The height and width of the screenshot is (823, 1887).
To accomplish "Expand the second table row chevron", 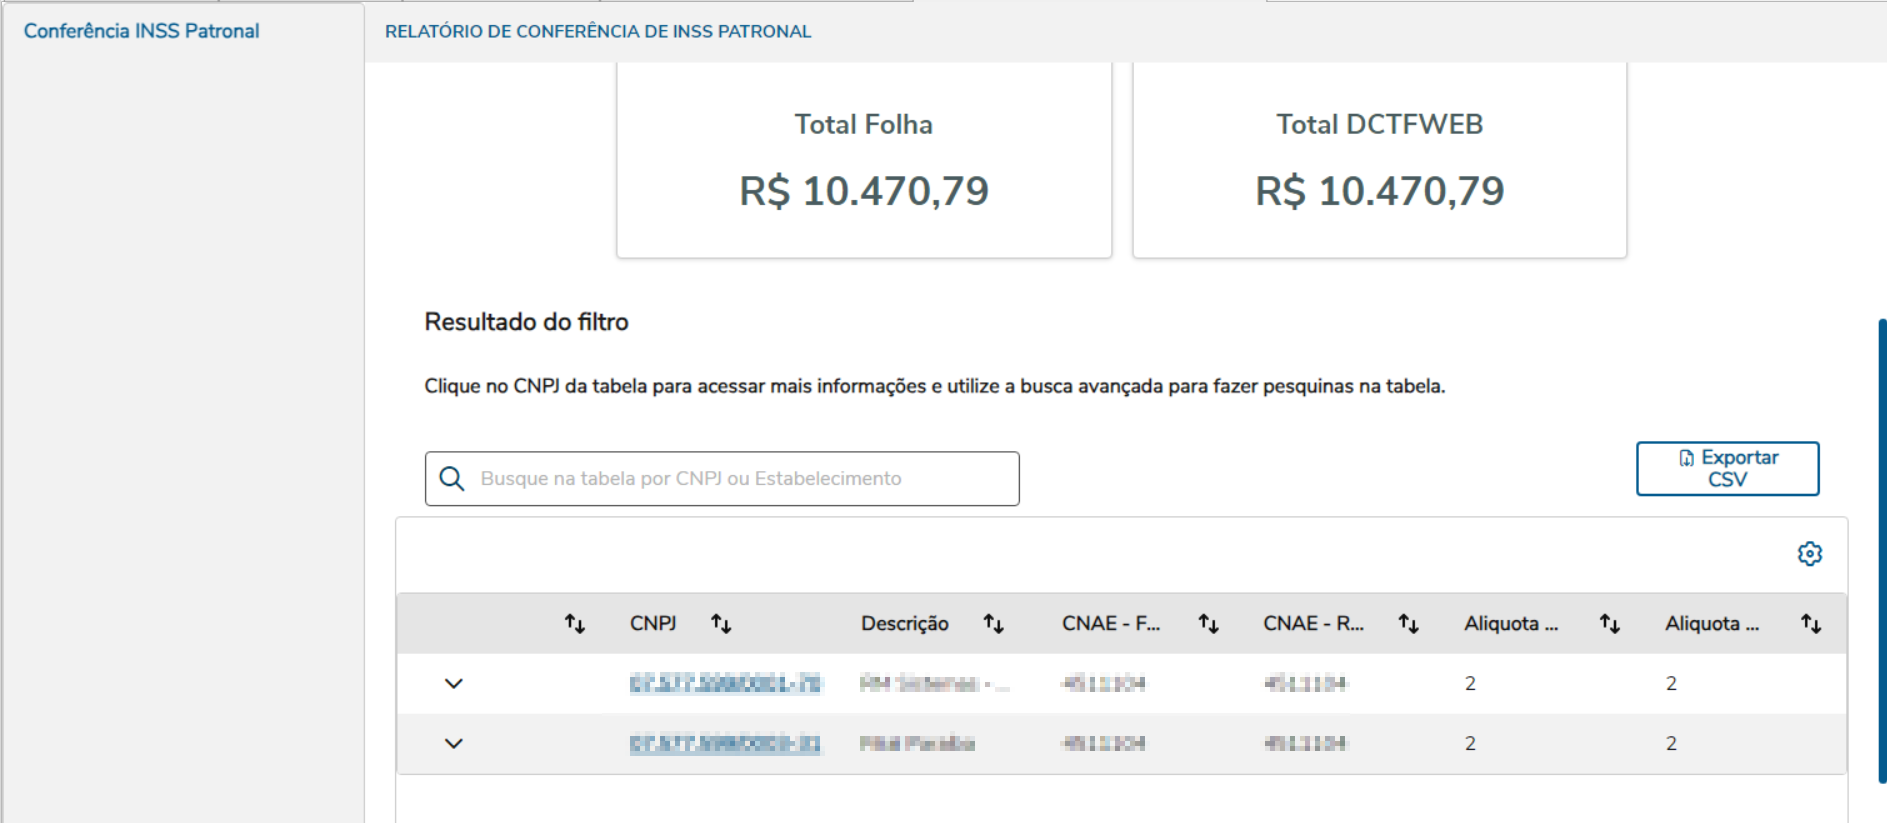I will [x=454, y=744].
